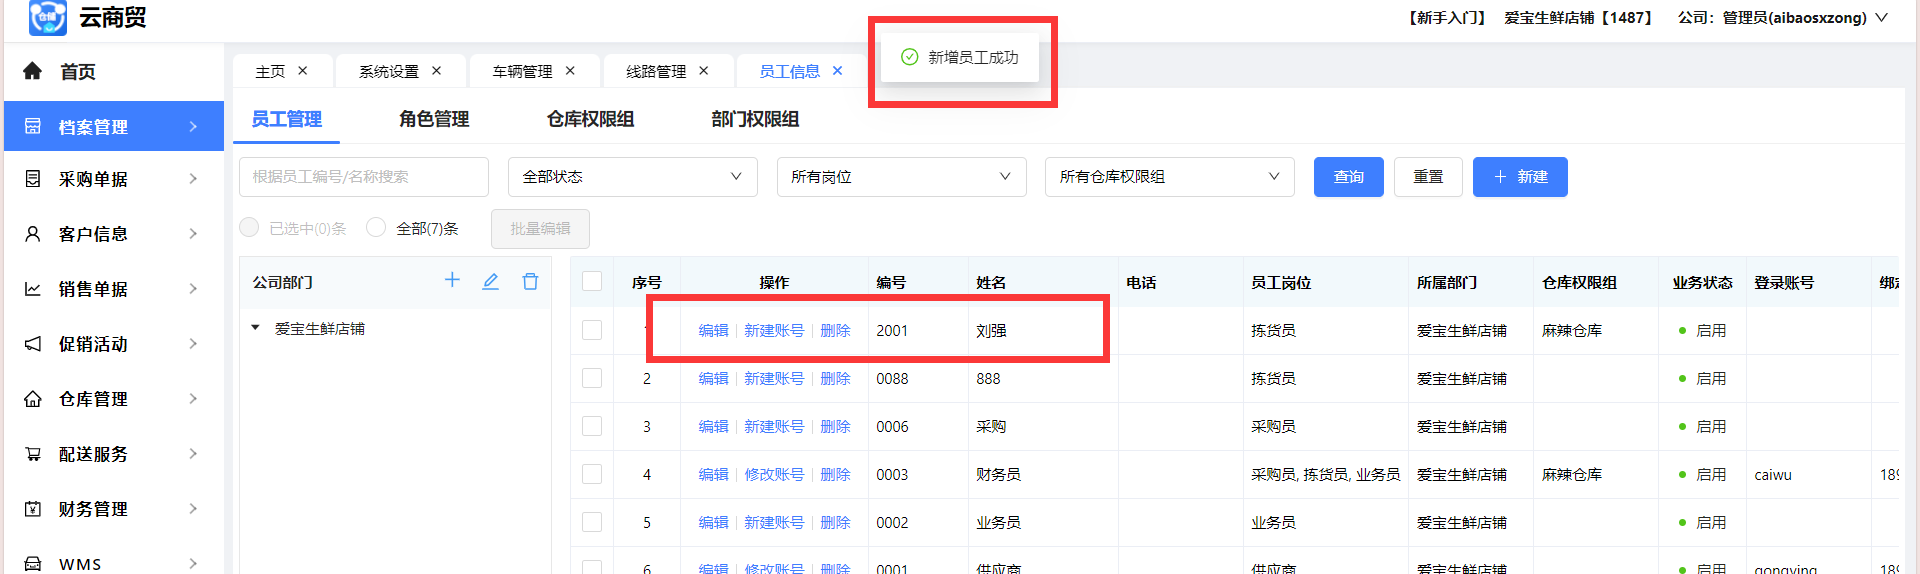Click the 云商贸 logo icon

click(x=47, y=18)
